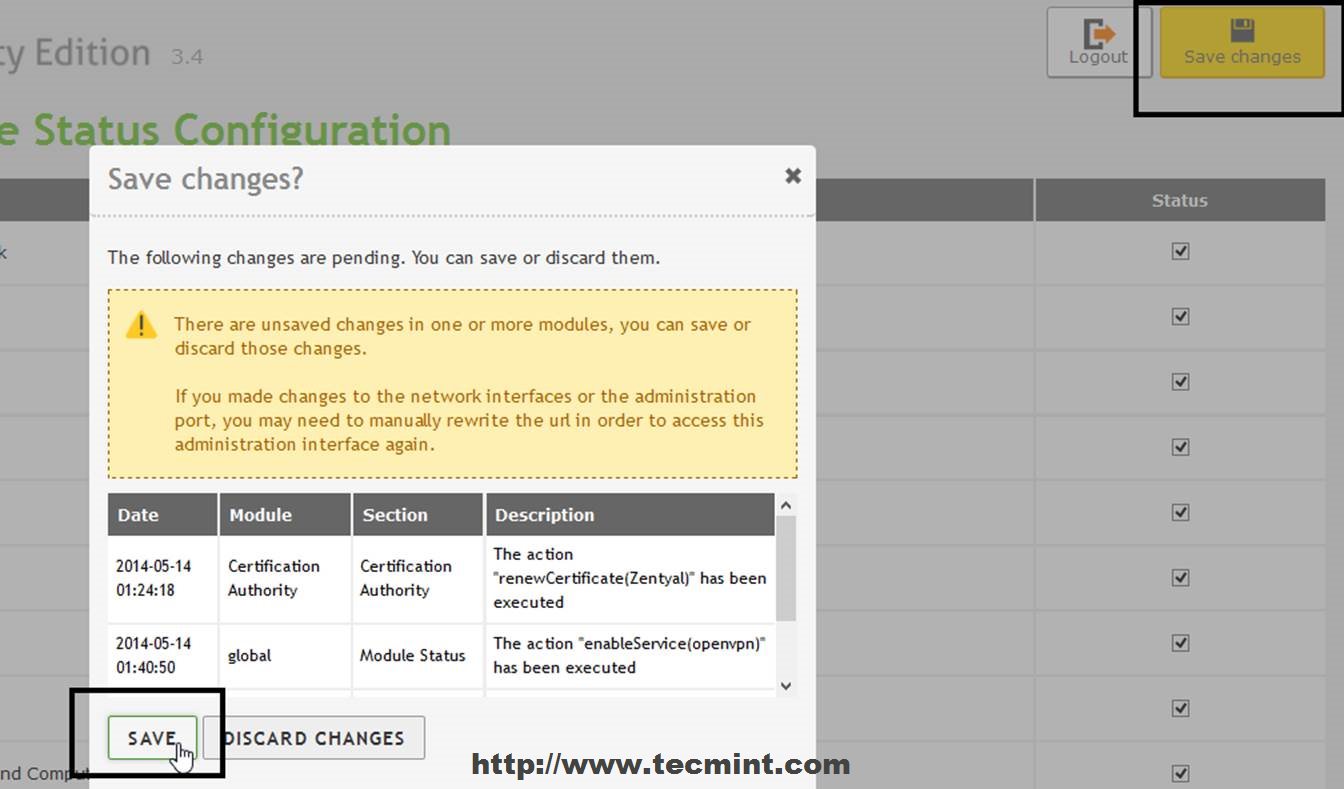Select the Module Status section cell
This screenshot has height=789, width=1344.
pos(418,655)
